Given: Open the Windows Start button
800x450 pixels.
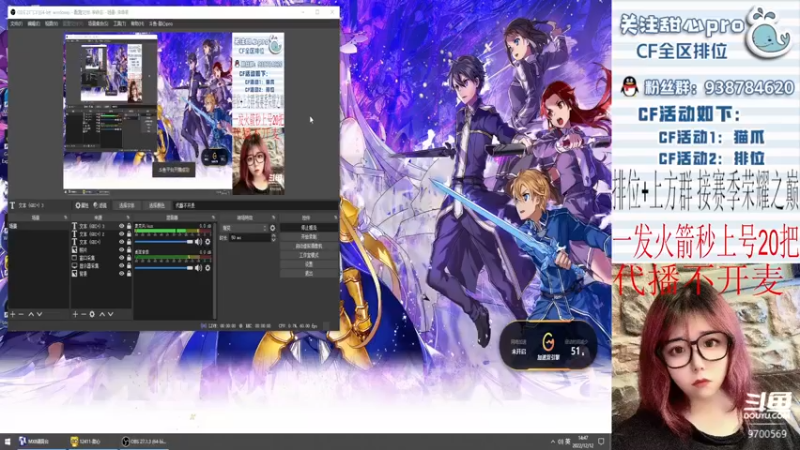Looking at the screenshot, I should pyautogui.click(x=7, y=441).
